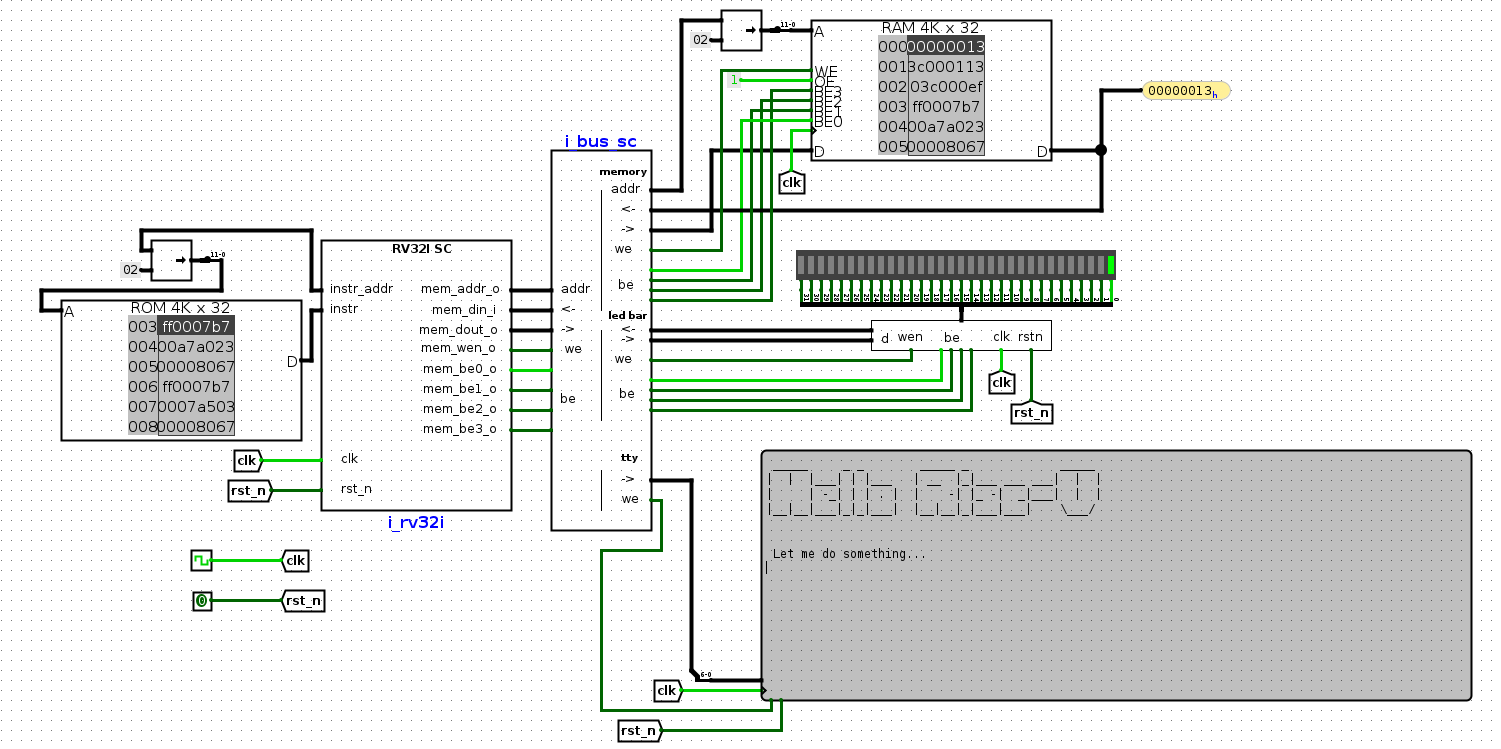The height and width of the screenshot is (749, 1501).
Task: Select the rst_n tunnel under the LED register
Action: click(1031, 412)
